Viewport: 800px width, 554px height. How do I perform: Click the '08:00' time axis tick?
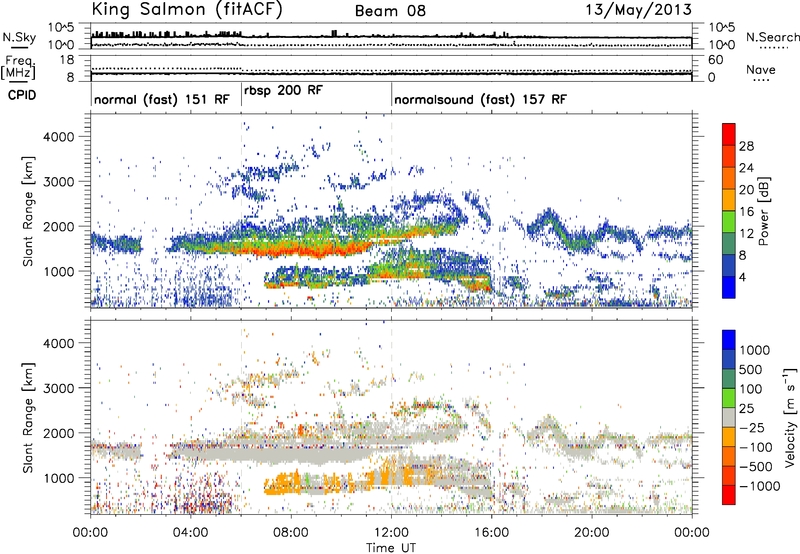(x=291, y=532)
